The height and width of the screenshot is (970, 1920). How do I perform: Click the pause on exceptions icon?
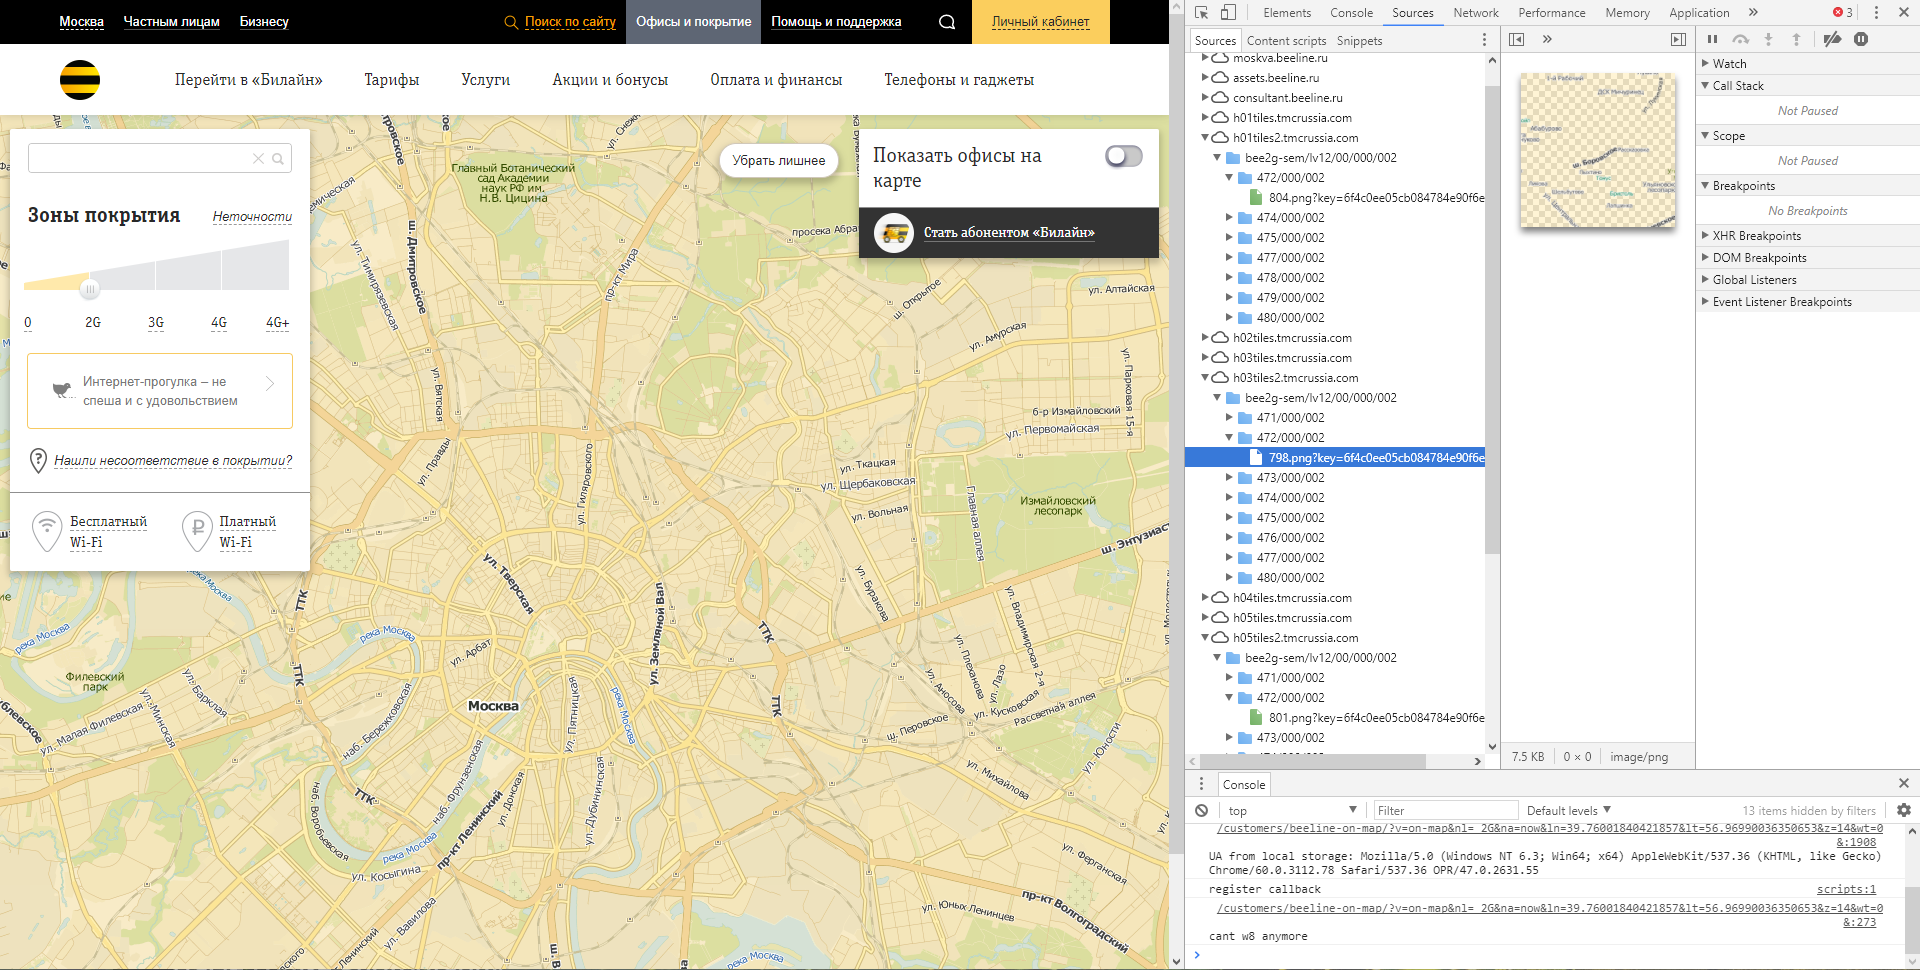pyautogui.click(x=1861, y=39)
